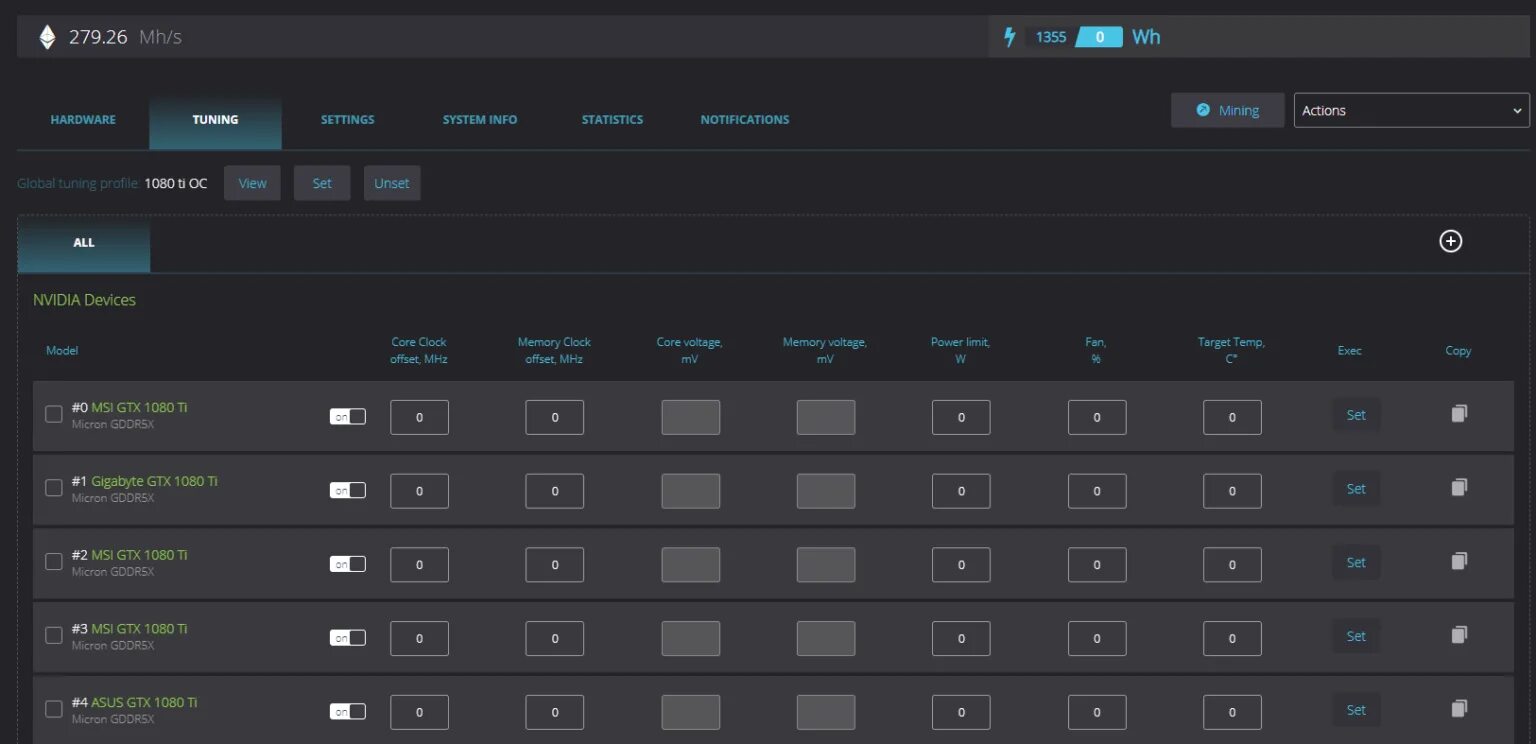Click the Mining button
This screenshot has height=744, width=1536.
point(1227,110)
